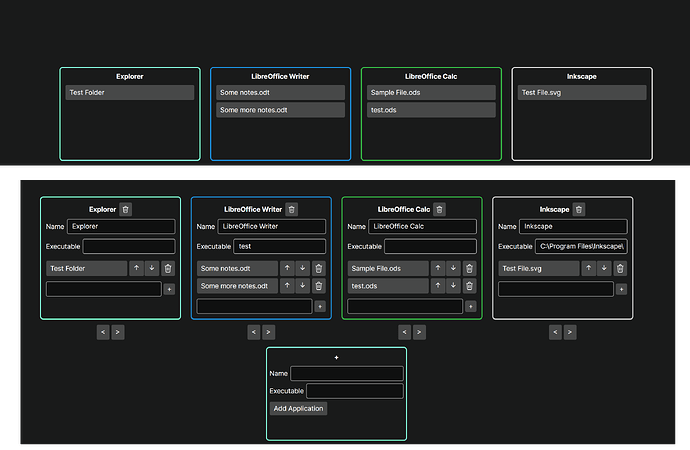The image size is (690, 450).
Task: Focus new entry input in Calc card
Action: [405, 306]
